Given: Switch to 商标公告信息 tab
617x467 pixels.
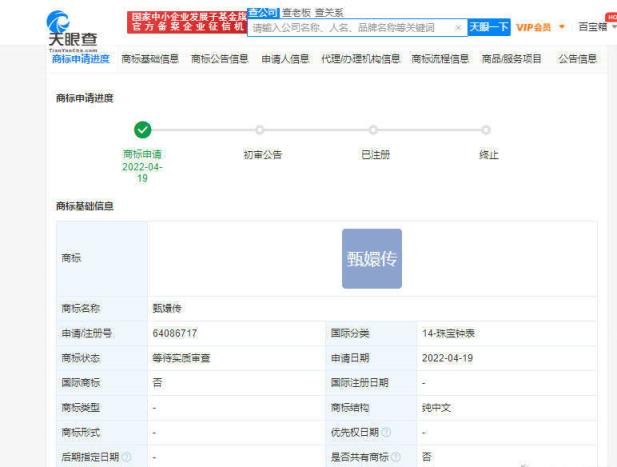Looking at the screenshot, I should click(220, 59).
